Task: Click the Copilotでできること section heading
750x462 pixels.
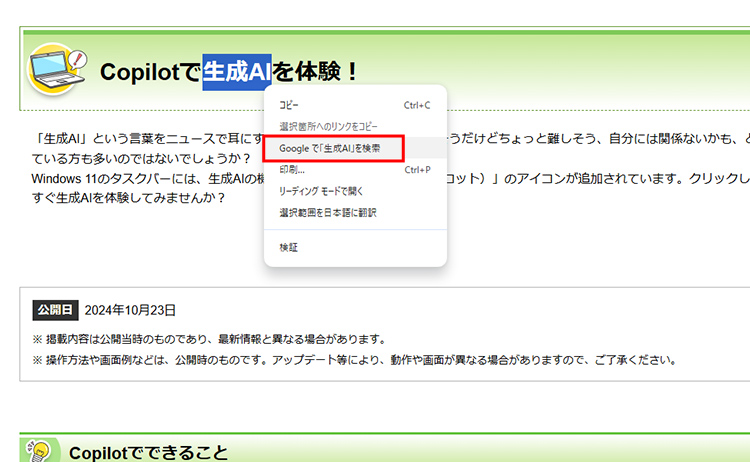Action: (x=148, y=453)
